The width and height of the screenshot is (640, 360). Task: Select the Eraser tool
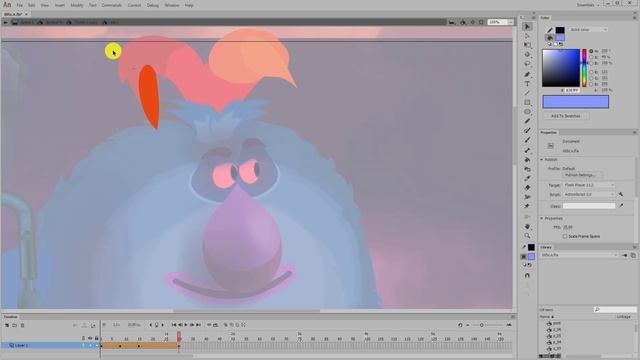click(527, 188)
